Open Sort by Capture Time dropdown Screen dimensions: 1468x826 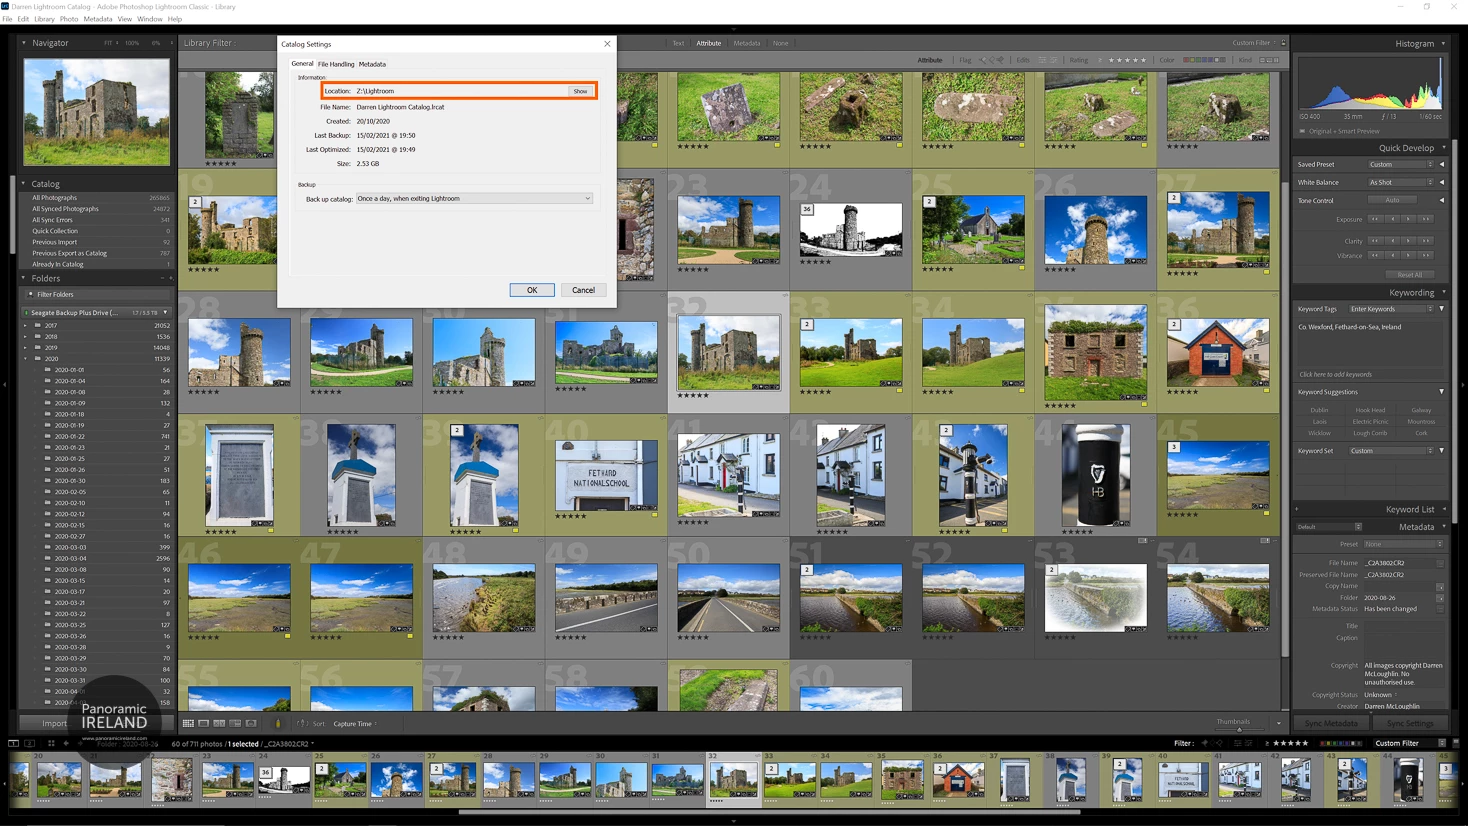(x=355, y=724)
